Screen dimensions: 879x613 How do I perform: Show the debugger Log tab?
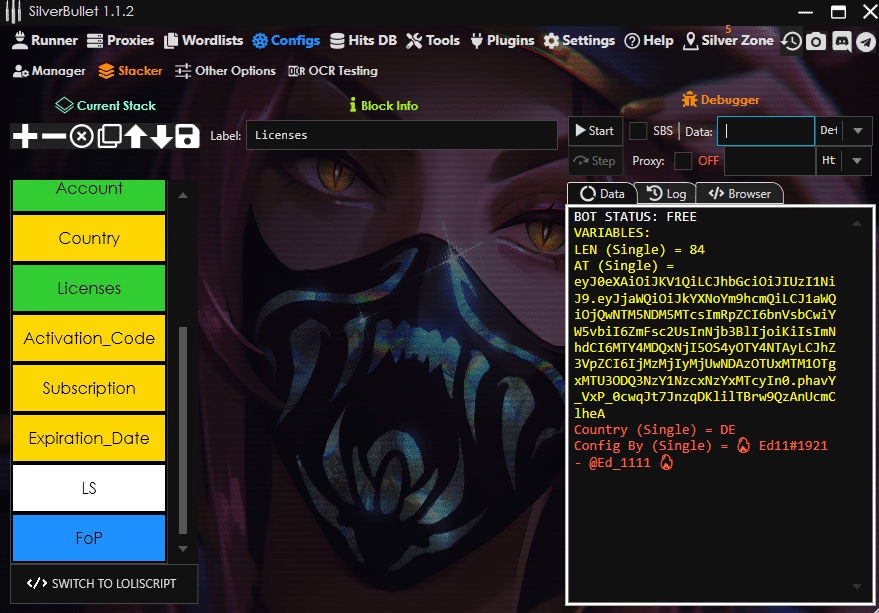pos(667,193)
